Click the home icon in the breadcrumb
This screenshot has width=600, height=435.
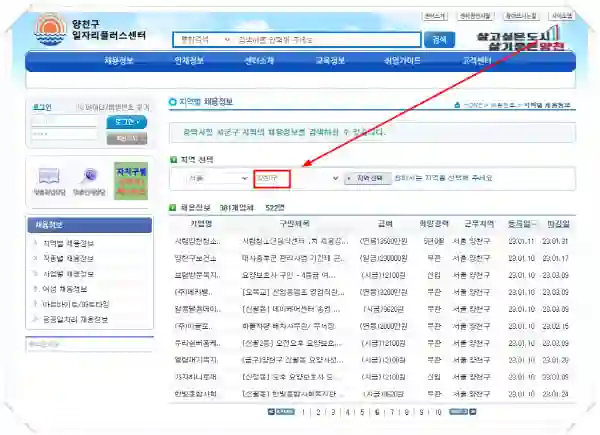(454, 104)
